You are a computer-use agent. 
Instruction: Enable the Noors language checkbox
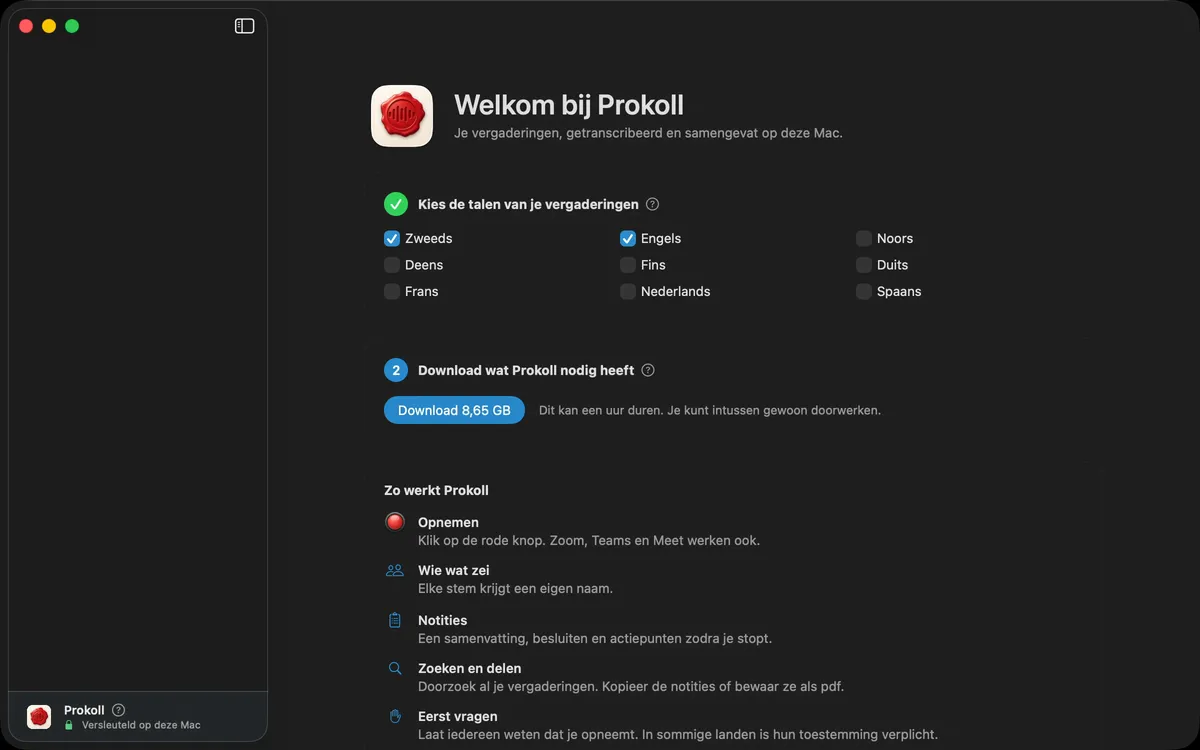coord(864,239)
